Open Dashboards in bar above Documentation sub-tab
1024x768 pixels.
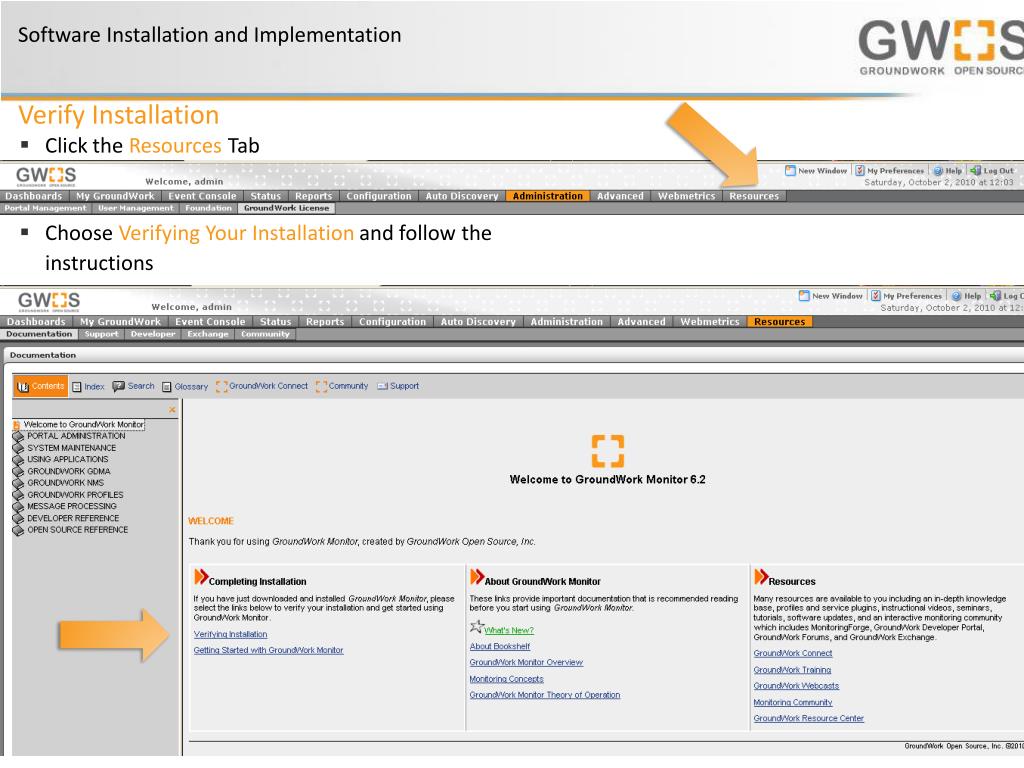[x=36, y=322]
